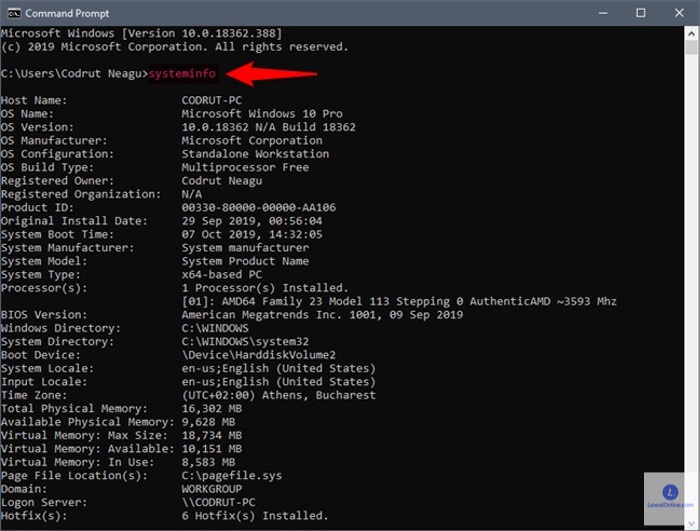700x531 pixels.
Task: Click domain value 'WORKGROUP'
Action: tap(212, 489)
